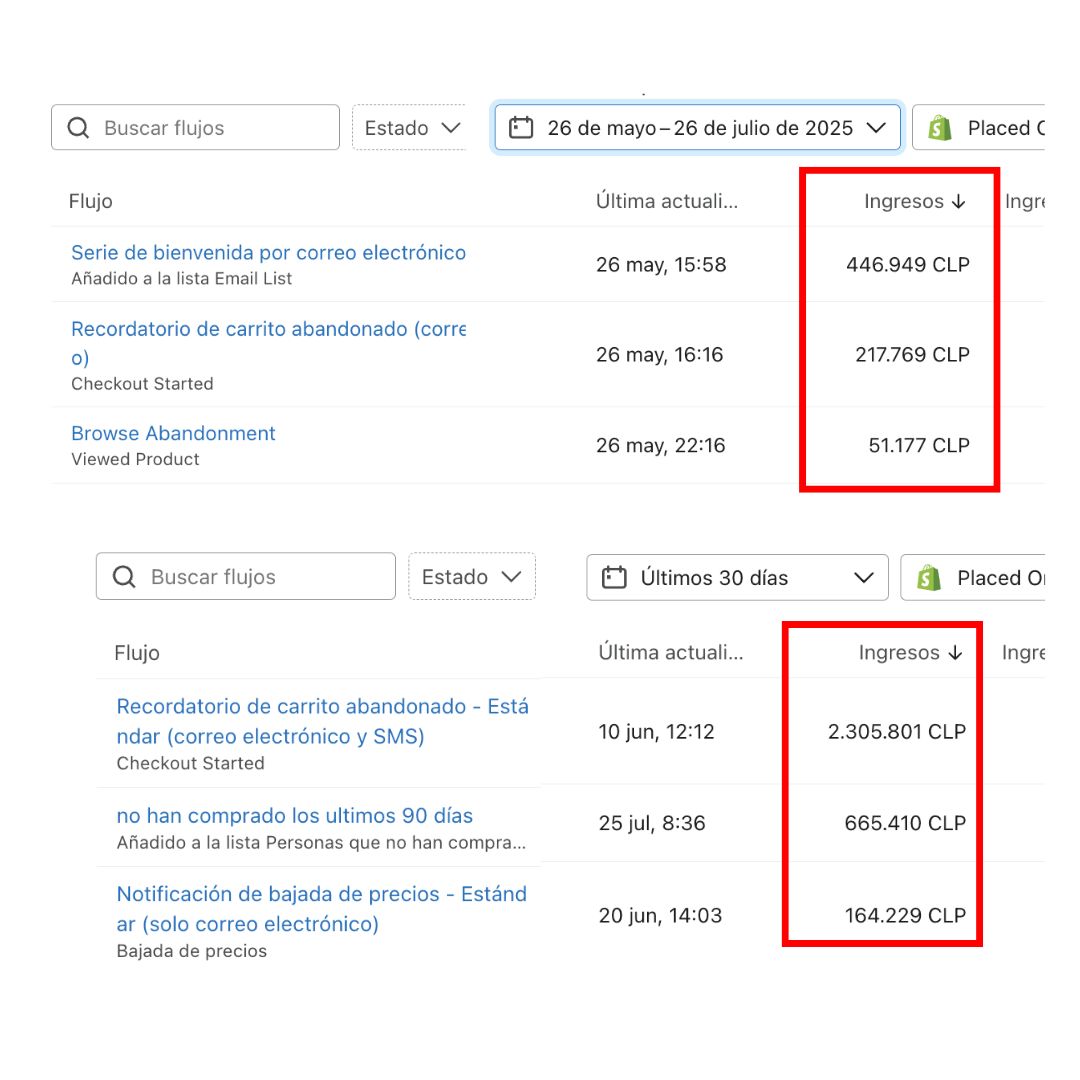This screenshot has width=1080, height=1080.
Task: Click the sort arrow next to Ingresos in upper table
Action: [x=959, y=202]
